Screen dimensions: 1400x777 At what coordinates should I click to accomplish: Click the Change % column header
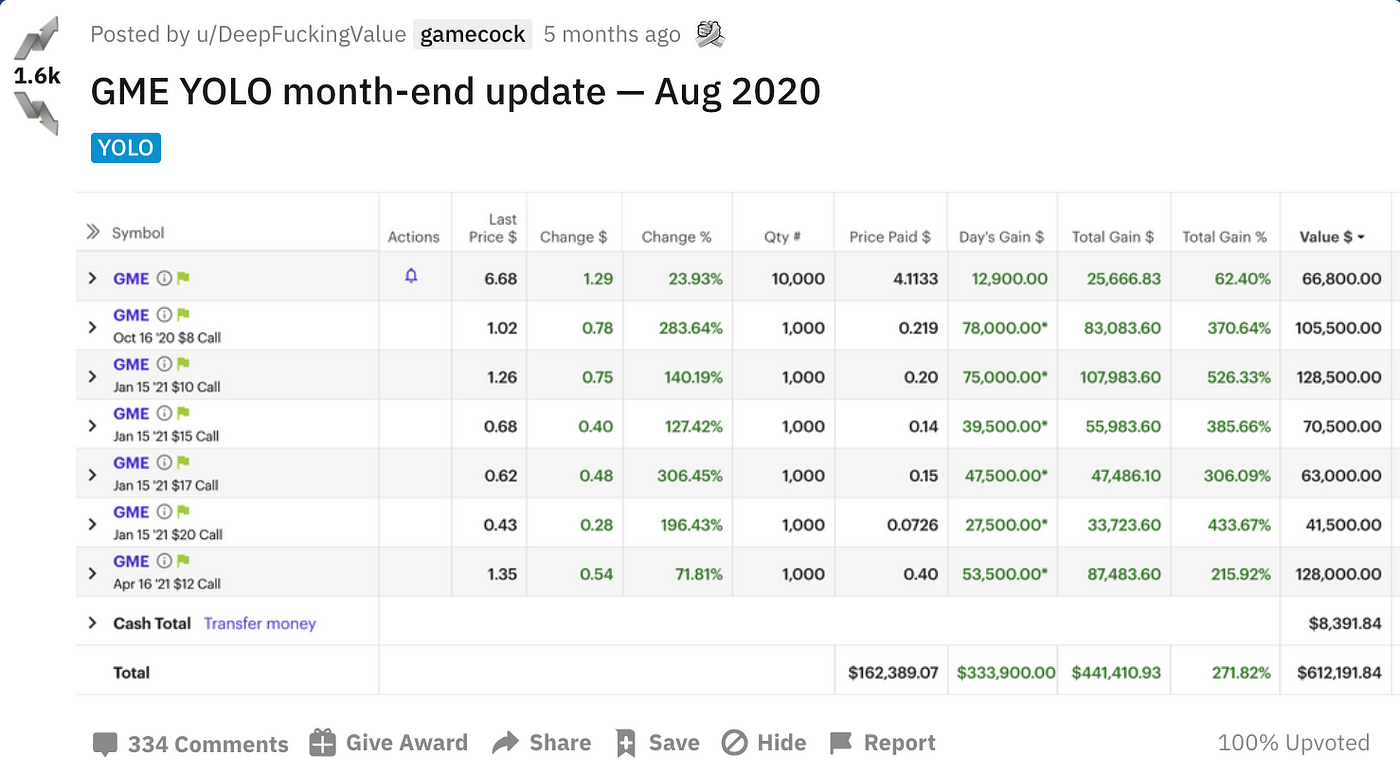(x=676, y=237)
